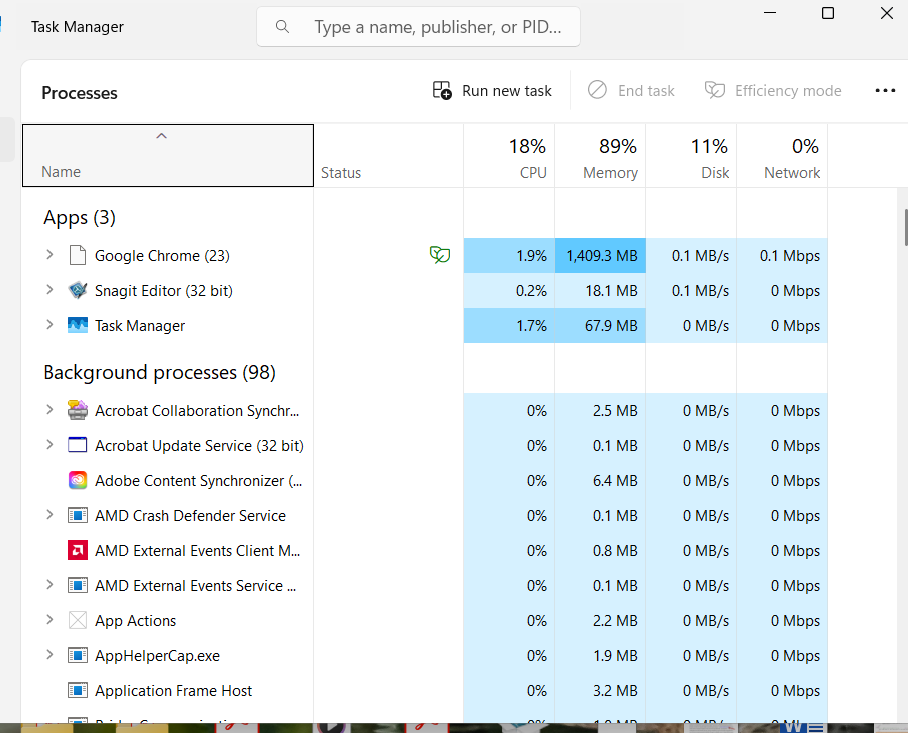Click the Acrobat Collaboration Synchronizer icon

tap(78, 411)
